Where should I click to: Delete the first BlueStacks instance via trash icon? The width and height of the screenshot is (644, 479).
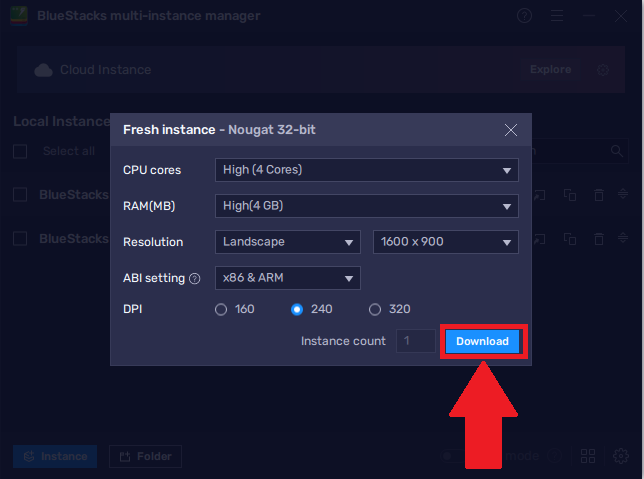click(598, 195)
